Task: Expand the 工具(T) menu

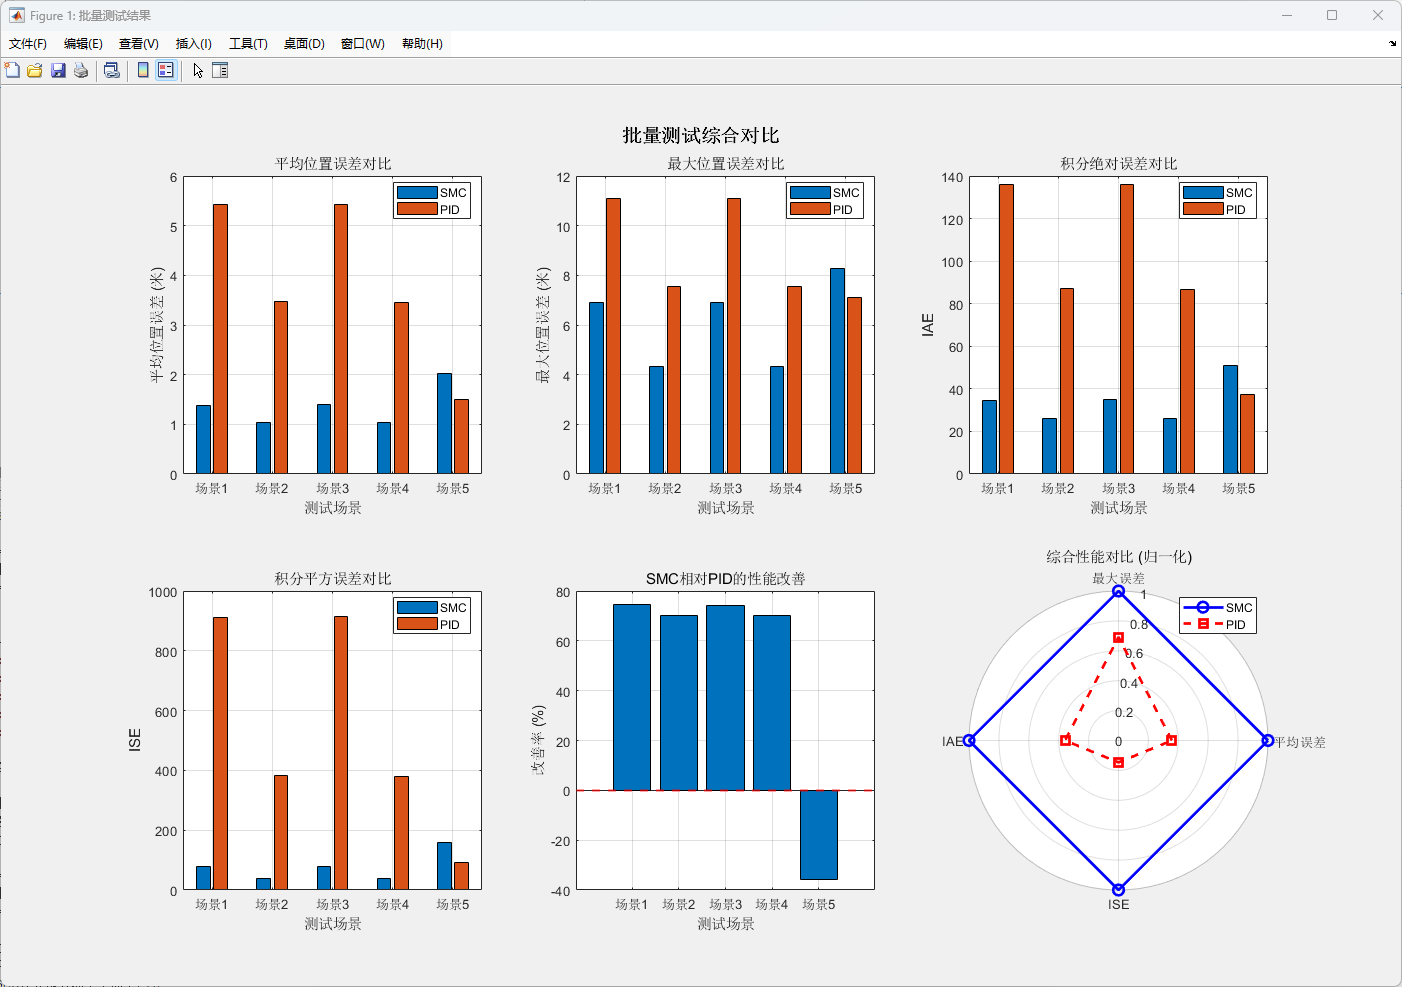Action: (x=248, y=44)
